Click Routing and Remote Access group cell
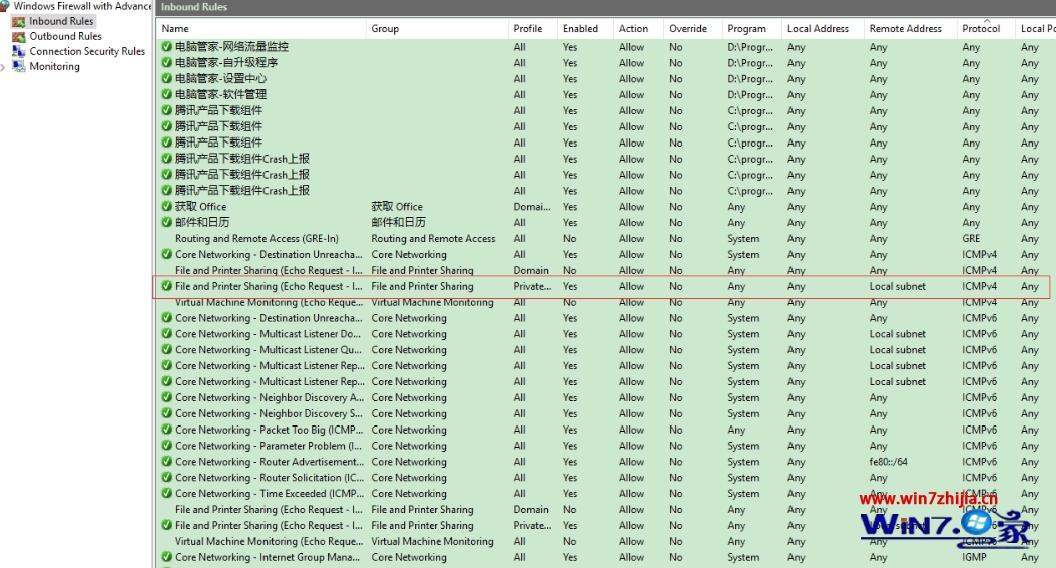This screenshot has width=1056, height=568. click(433, 239)
